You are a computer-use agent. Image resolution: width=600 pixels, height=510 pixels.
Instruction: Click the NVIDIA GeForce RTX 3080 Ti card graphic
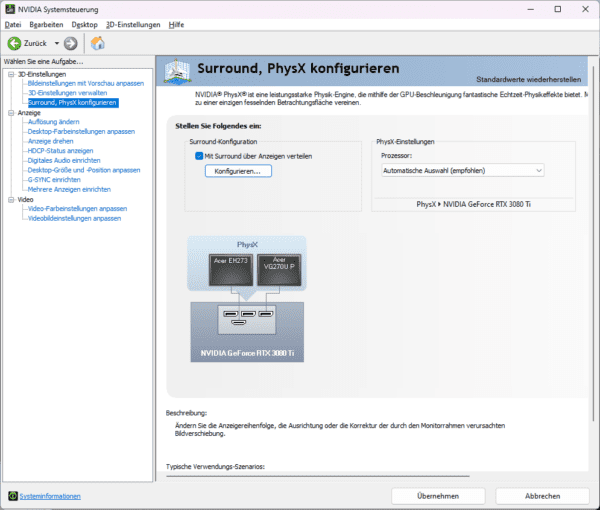point(247,332)
